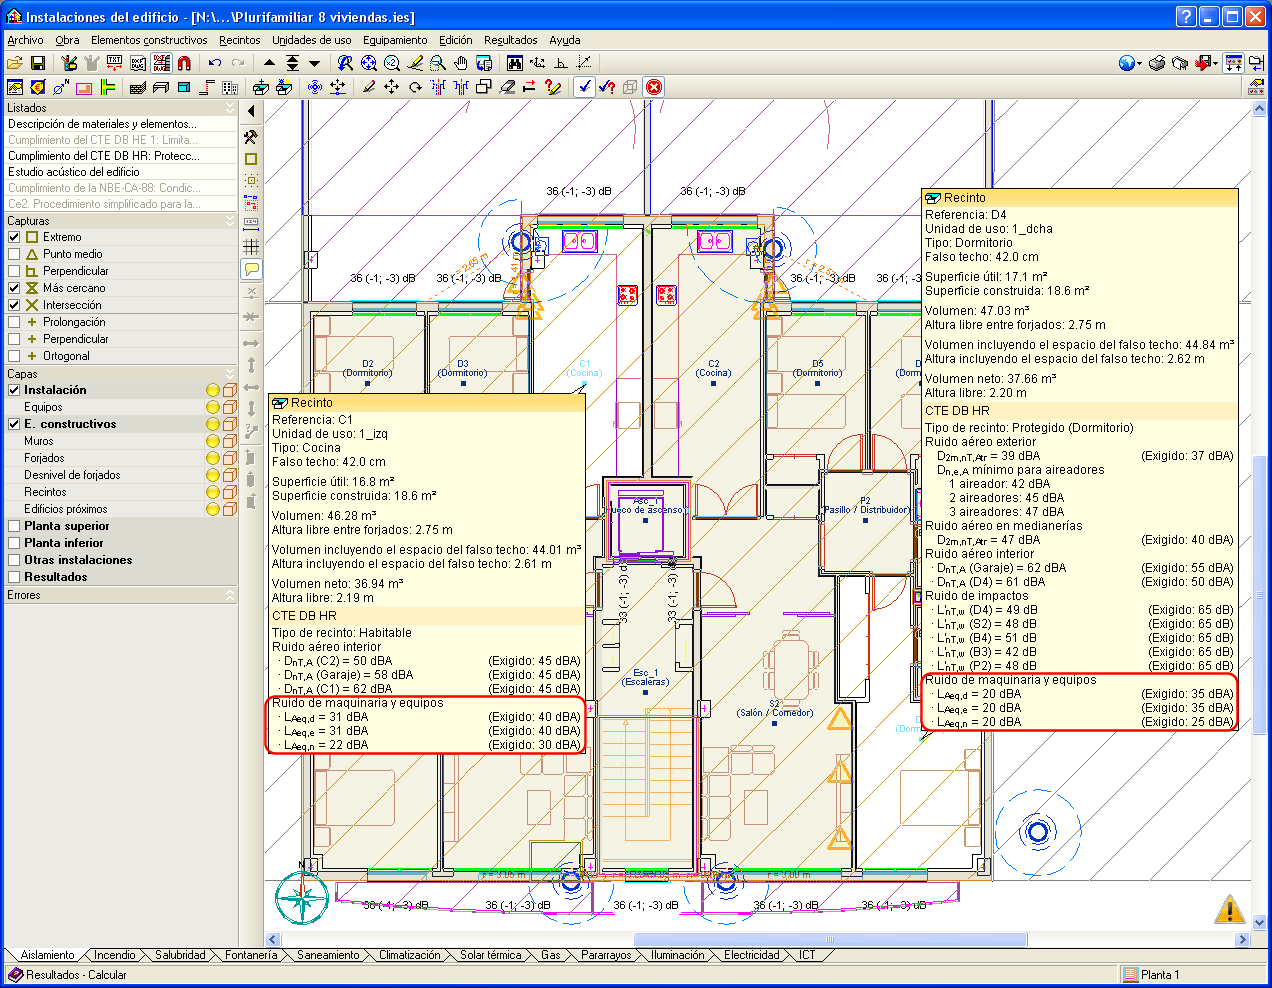Select the speech bubble information tool

251,269
